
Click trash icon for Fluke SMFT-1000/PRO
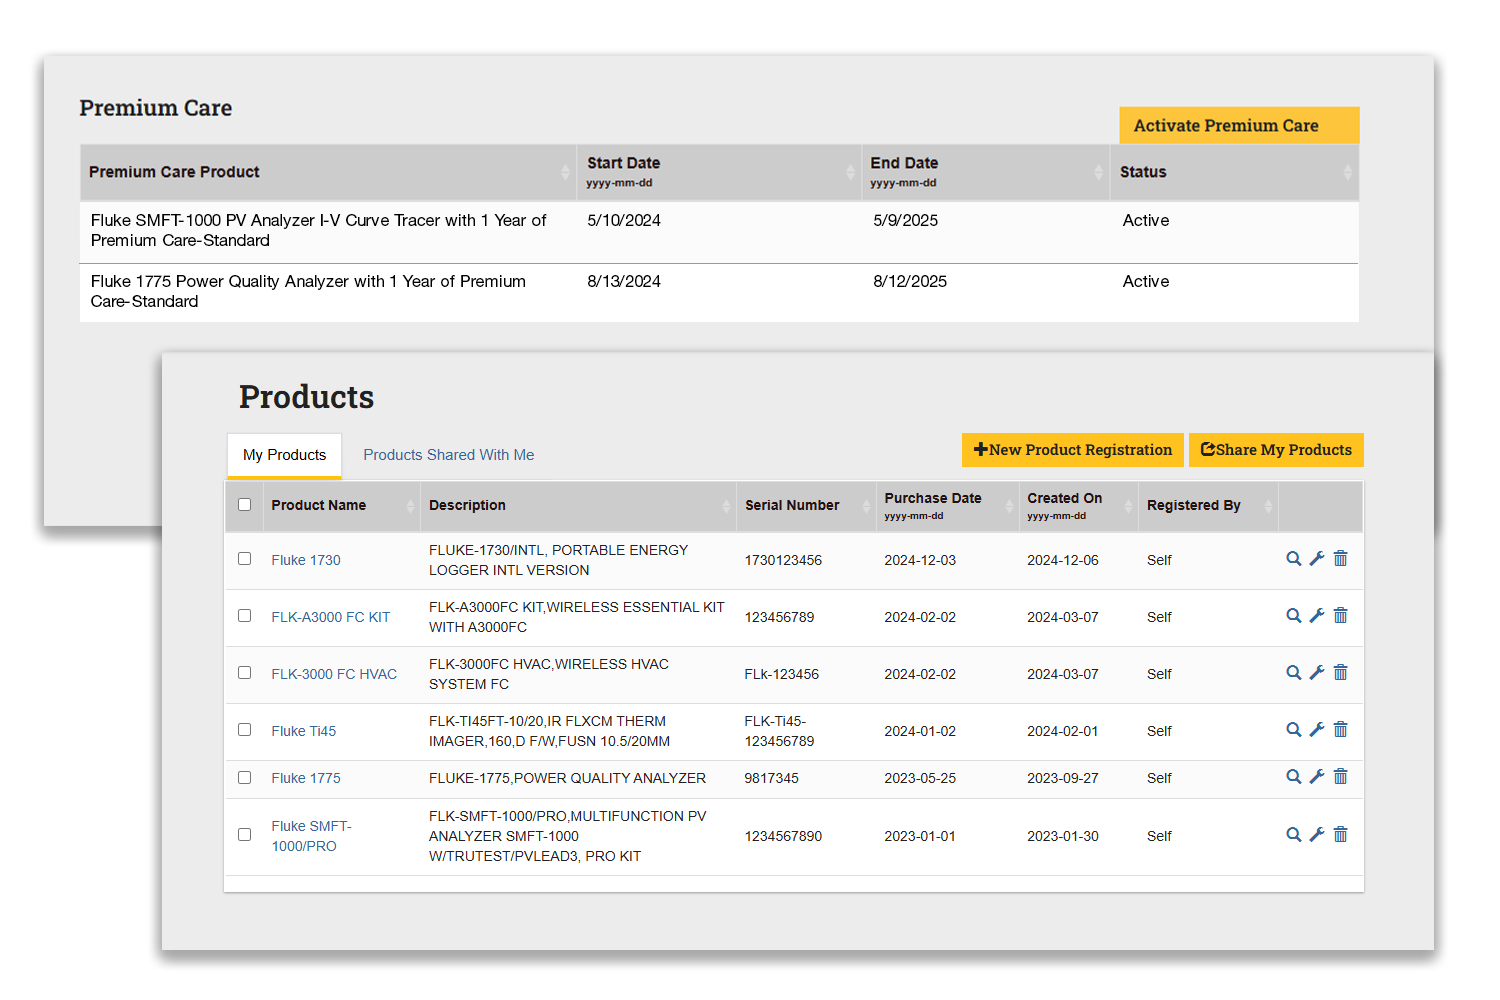1341,835
